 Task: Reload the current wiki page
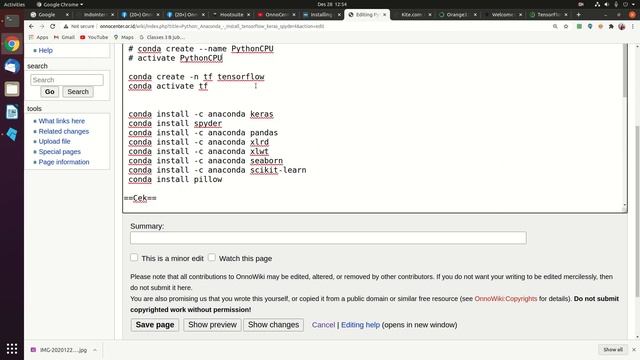pos(53,26)
